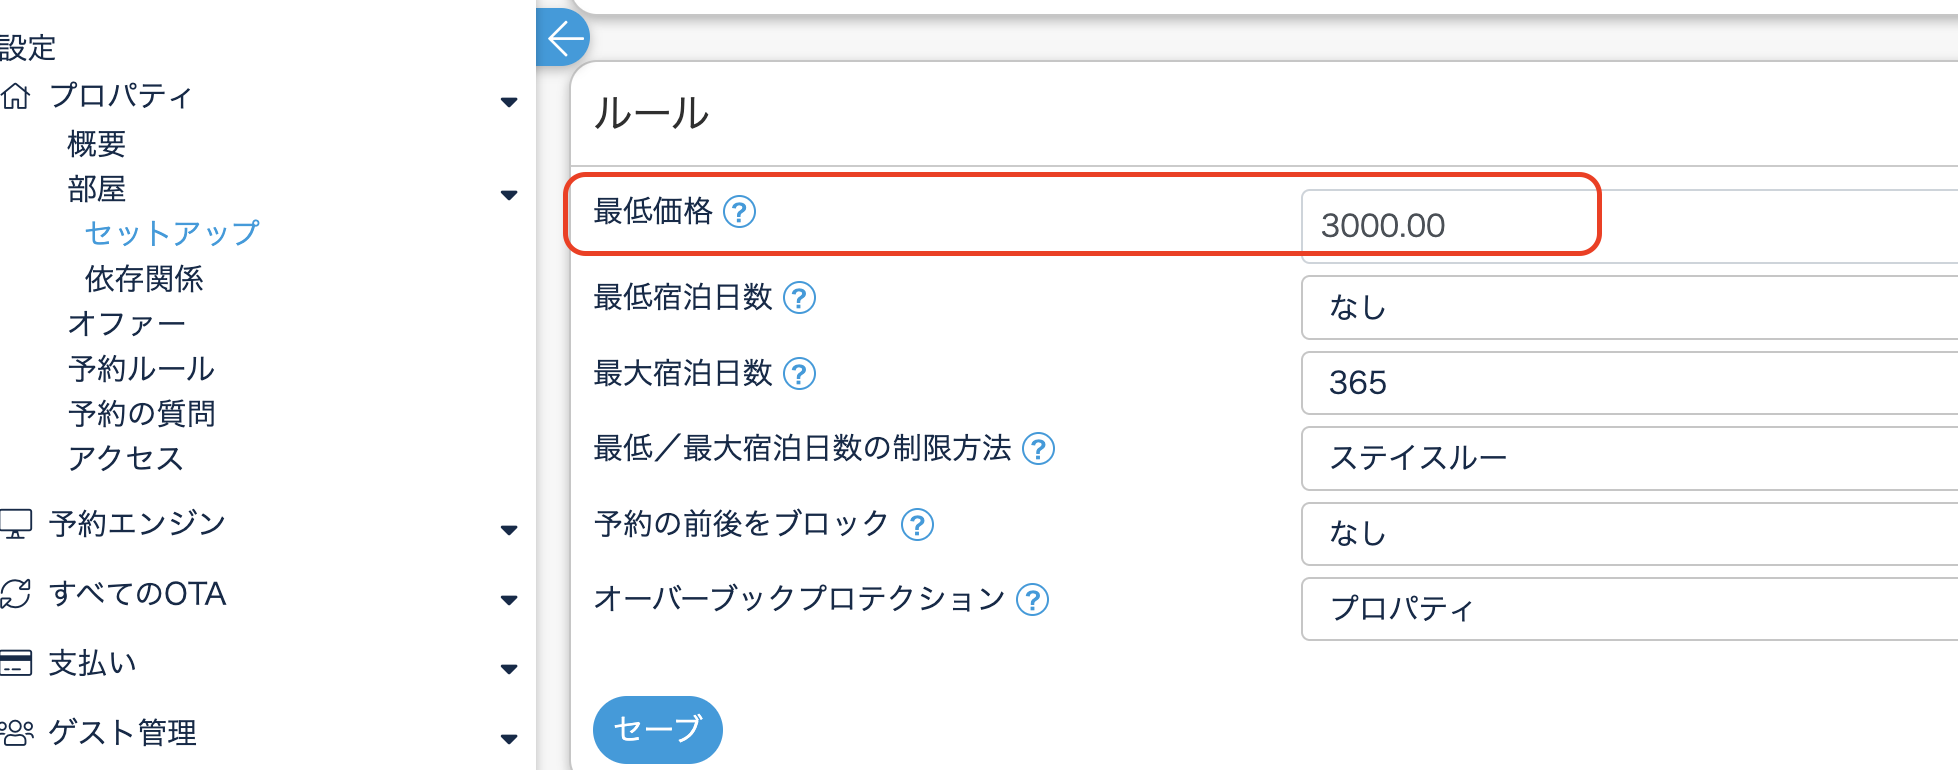The width and height of the screenshot is (1958, 770).
Task: Open 依存関係 sidebar link
Action: click(144, 279)
